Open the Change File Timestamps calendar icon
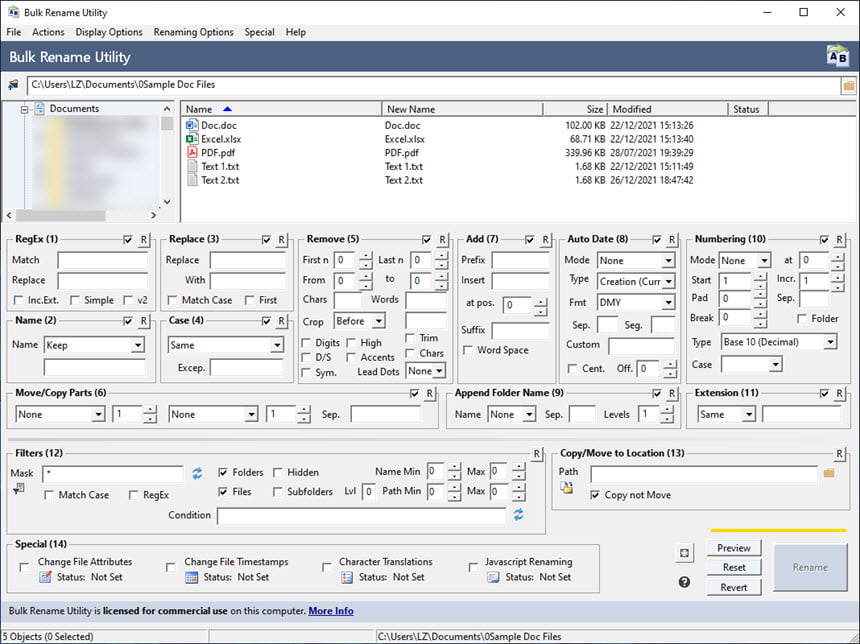The height and width of the screenshot is (644, 860). [x=191, y=577]
